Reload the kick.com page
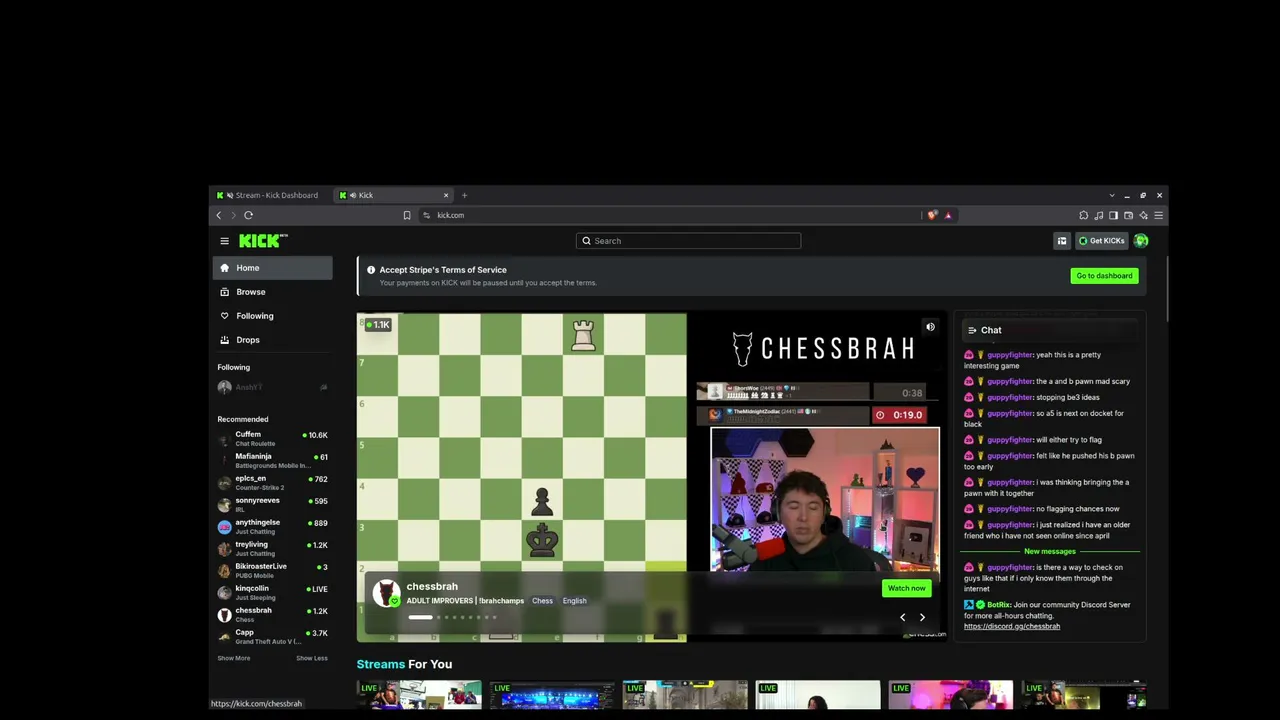The image size is (1280, 720). (x=248, y=215)
